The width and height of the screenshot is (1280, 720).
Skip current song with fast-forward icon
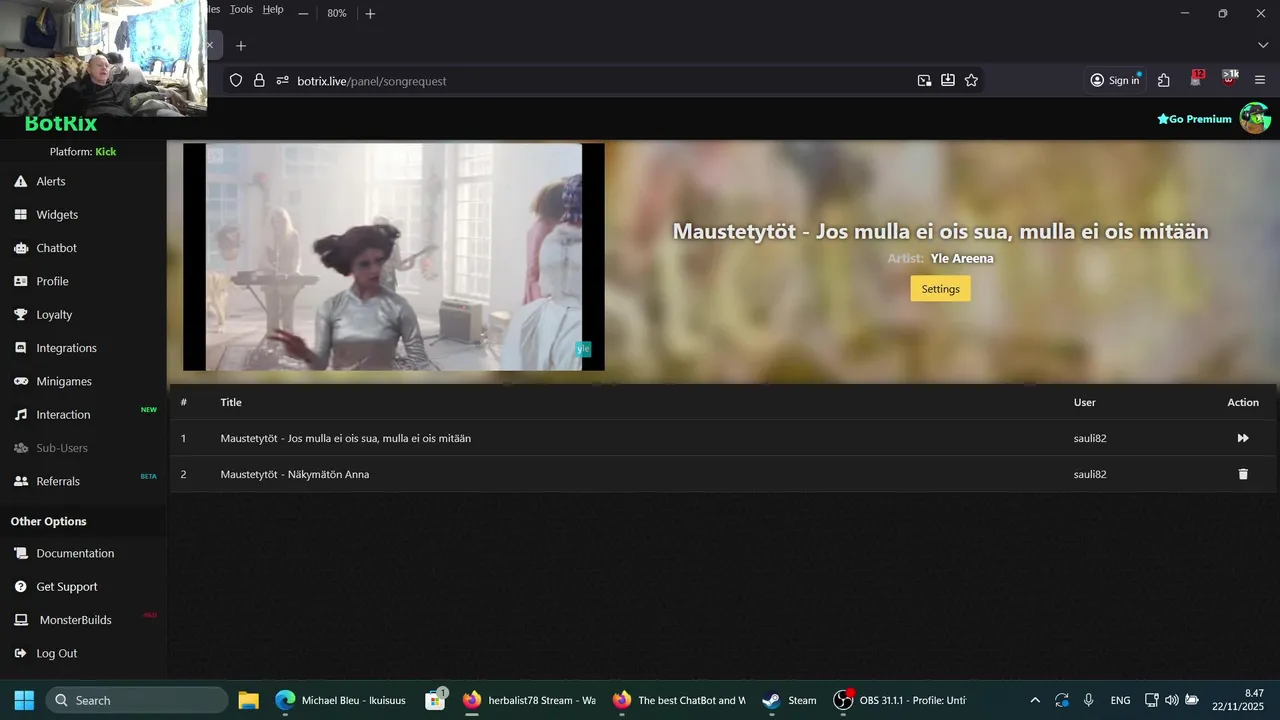1243,438
